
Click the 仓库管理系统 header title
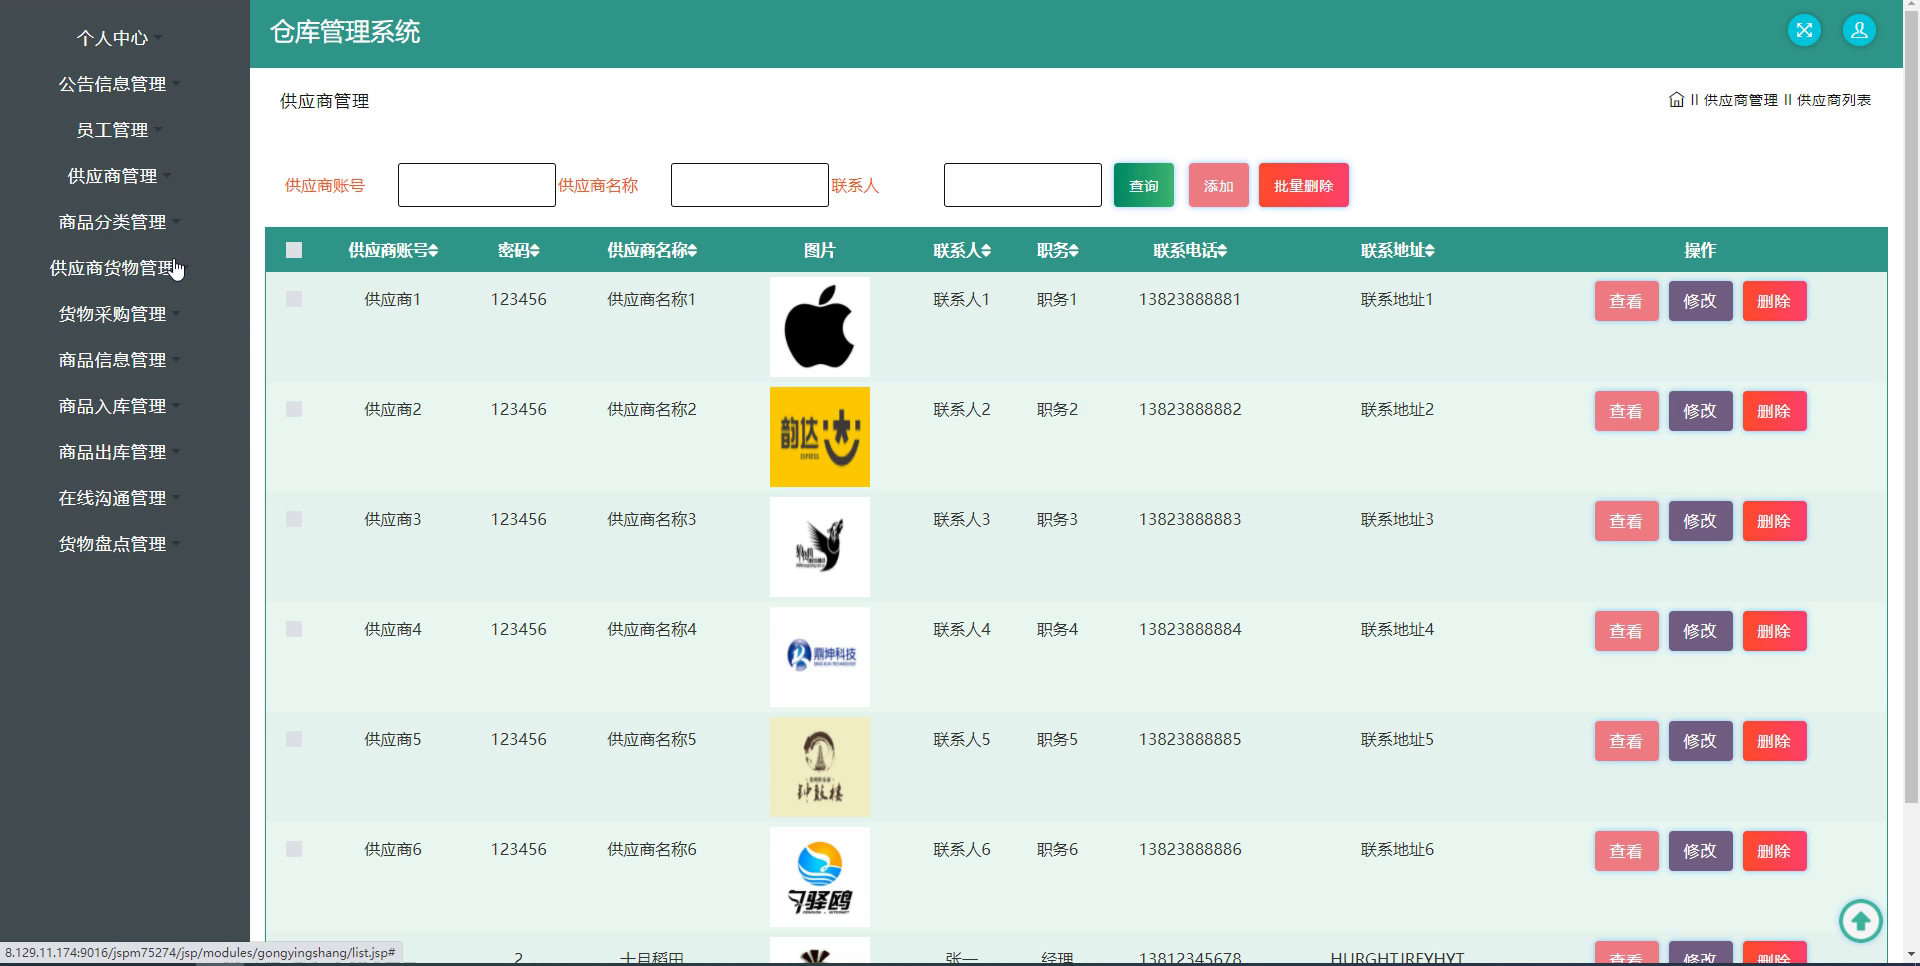(345, 32)
